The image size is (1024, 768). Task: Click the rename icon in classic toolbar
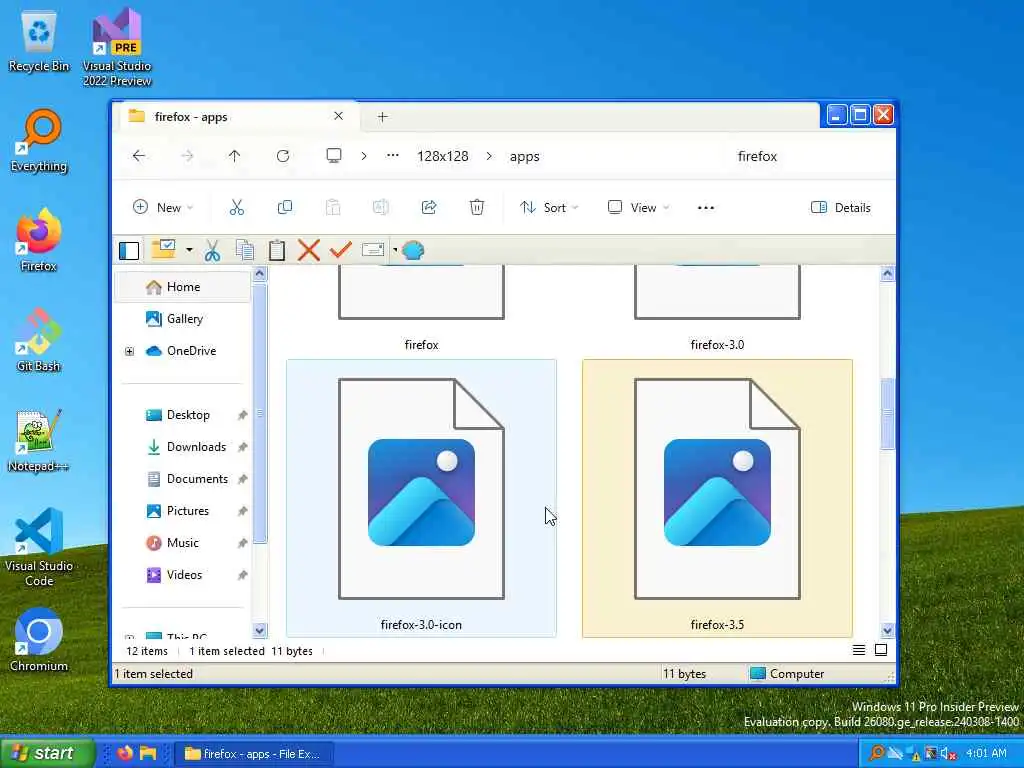tap(373, 250)
